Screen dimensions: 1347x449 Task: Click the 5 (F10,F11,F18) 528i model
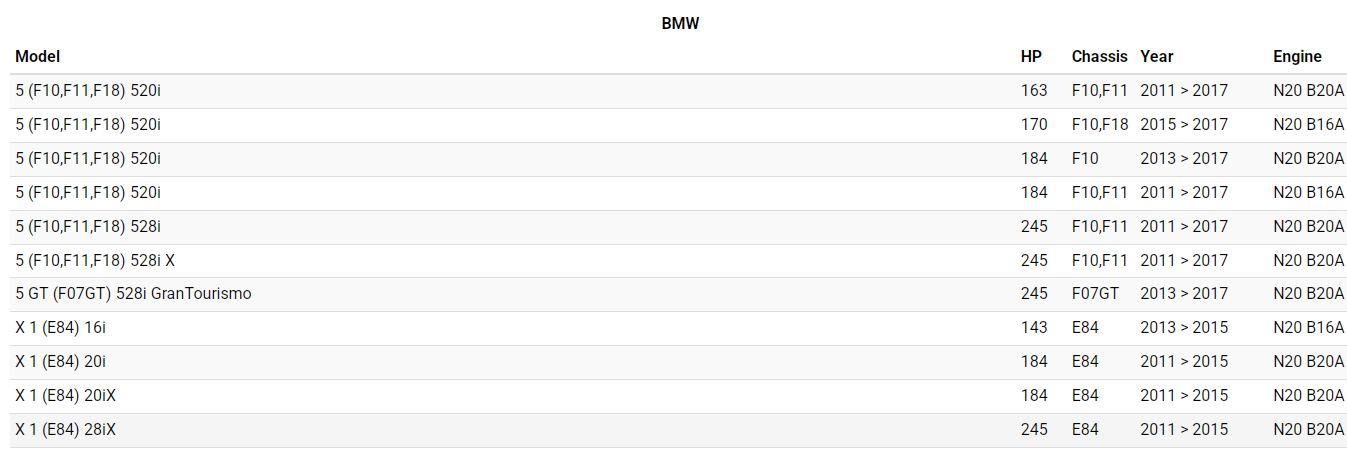pos(88,227)
